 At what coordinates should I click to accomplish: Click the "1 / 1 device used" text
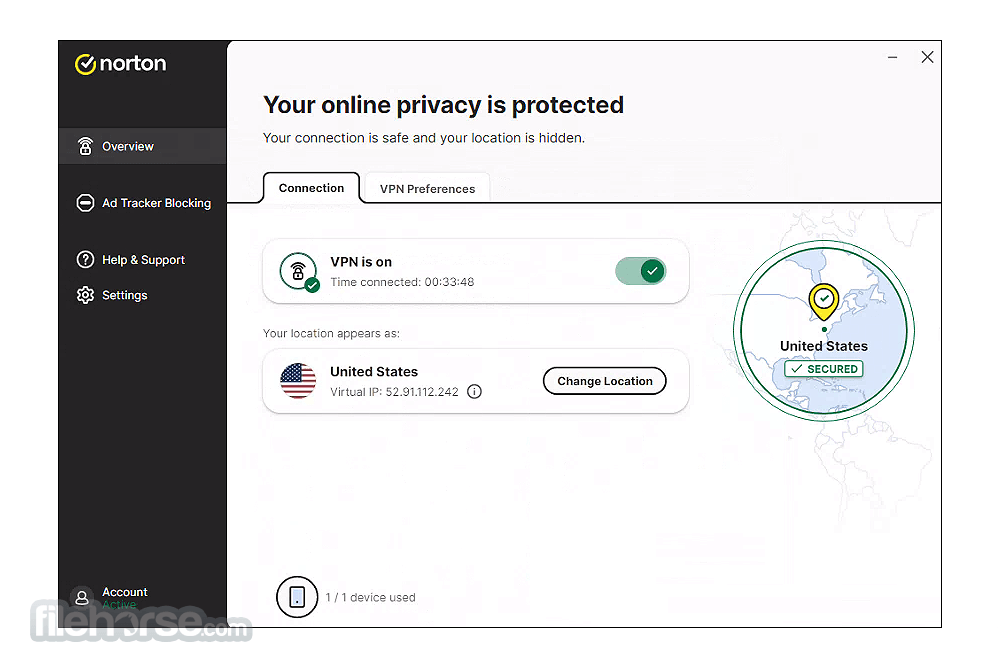pos(371,597)
